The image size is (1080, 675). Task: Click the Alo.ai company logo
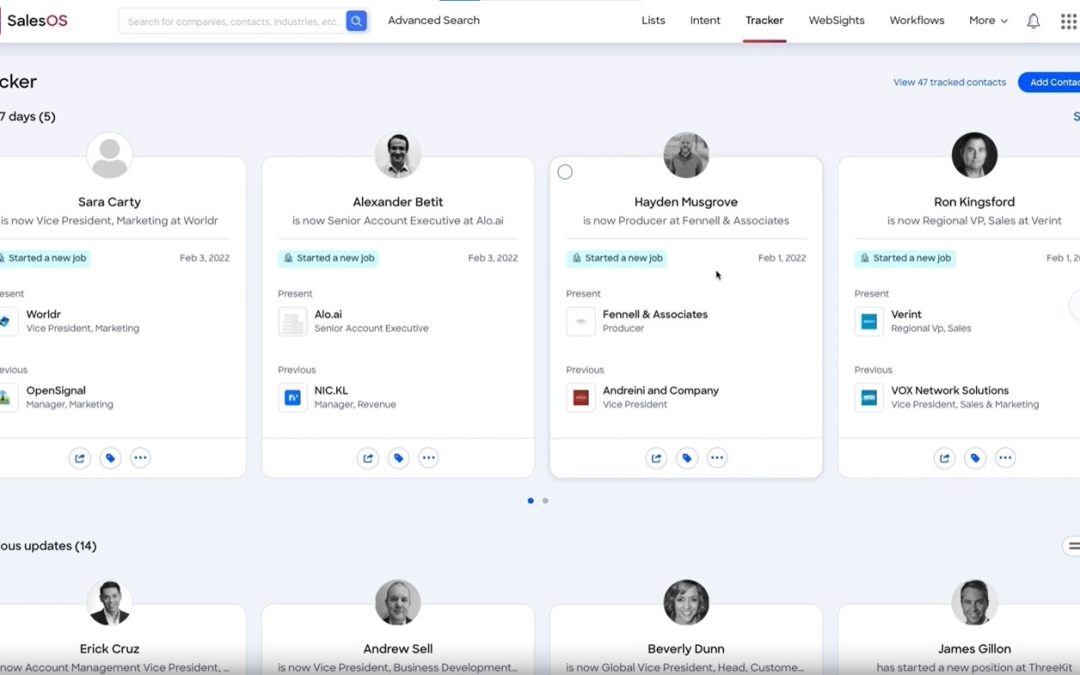[293, 321]
